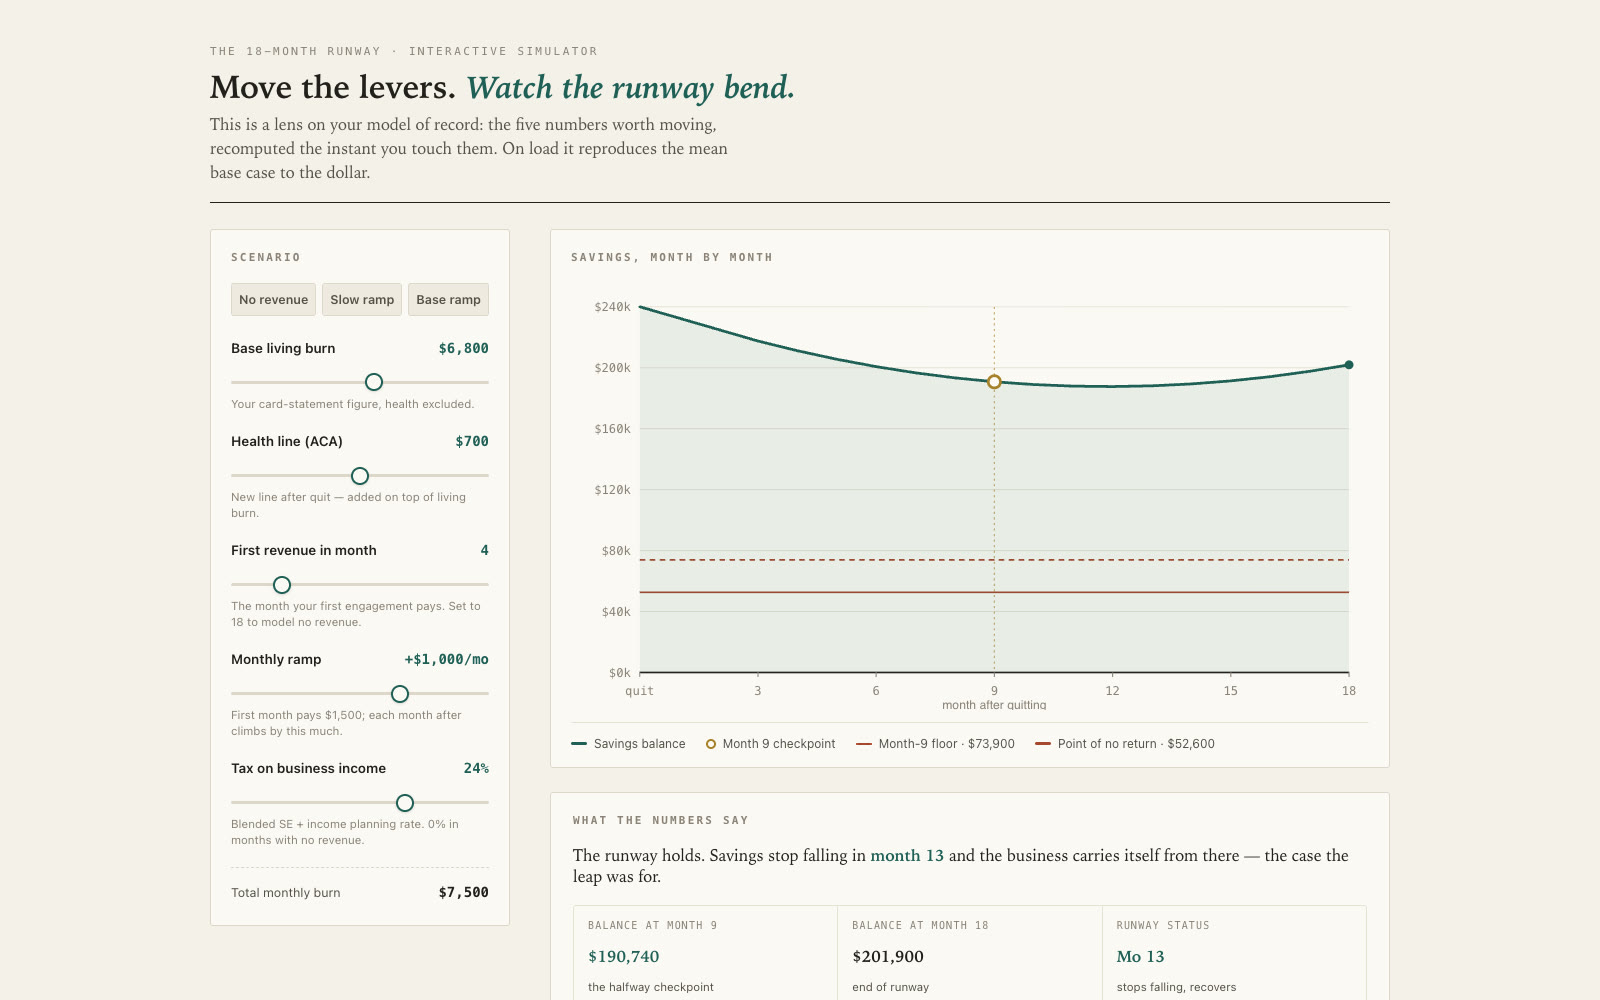Click the highlighted 'month 13' text in summary
Viewport: 1600px width, 1000px height.
907,856
